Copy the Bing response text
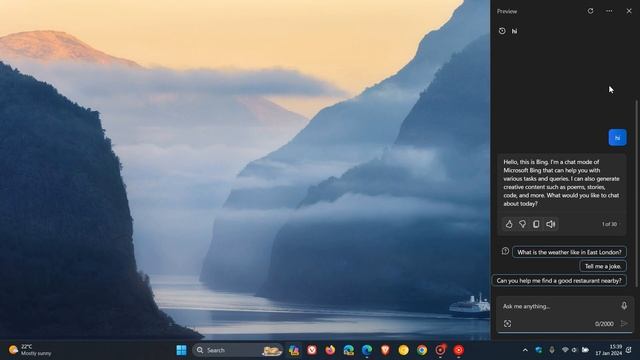 pyautogui.click(x=536, y=224)
